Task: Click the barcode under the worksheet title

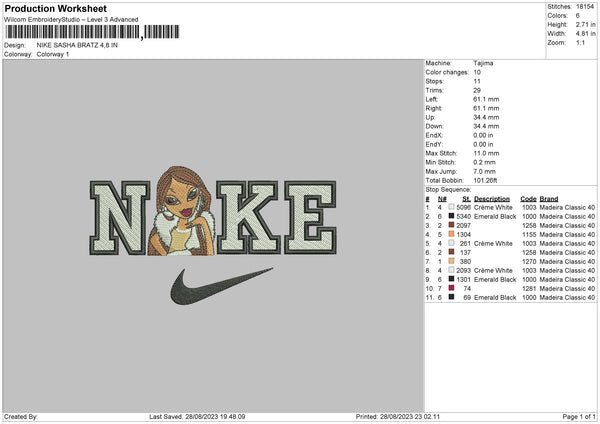Action: click(x=92, y=32)
